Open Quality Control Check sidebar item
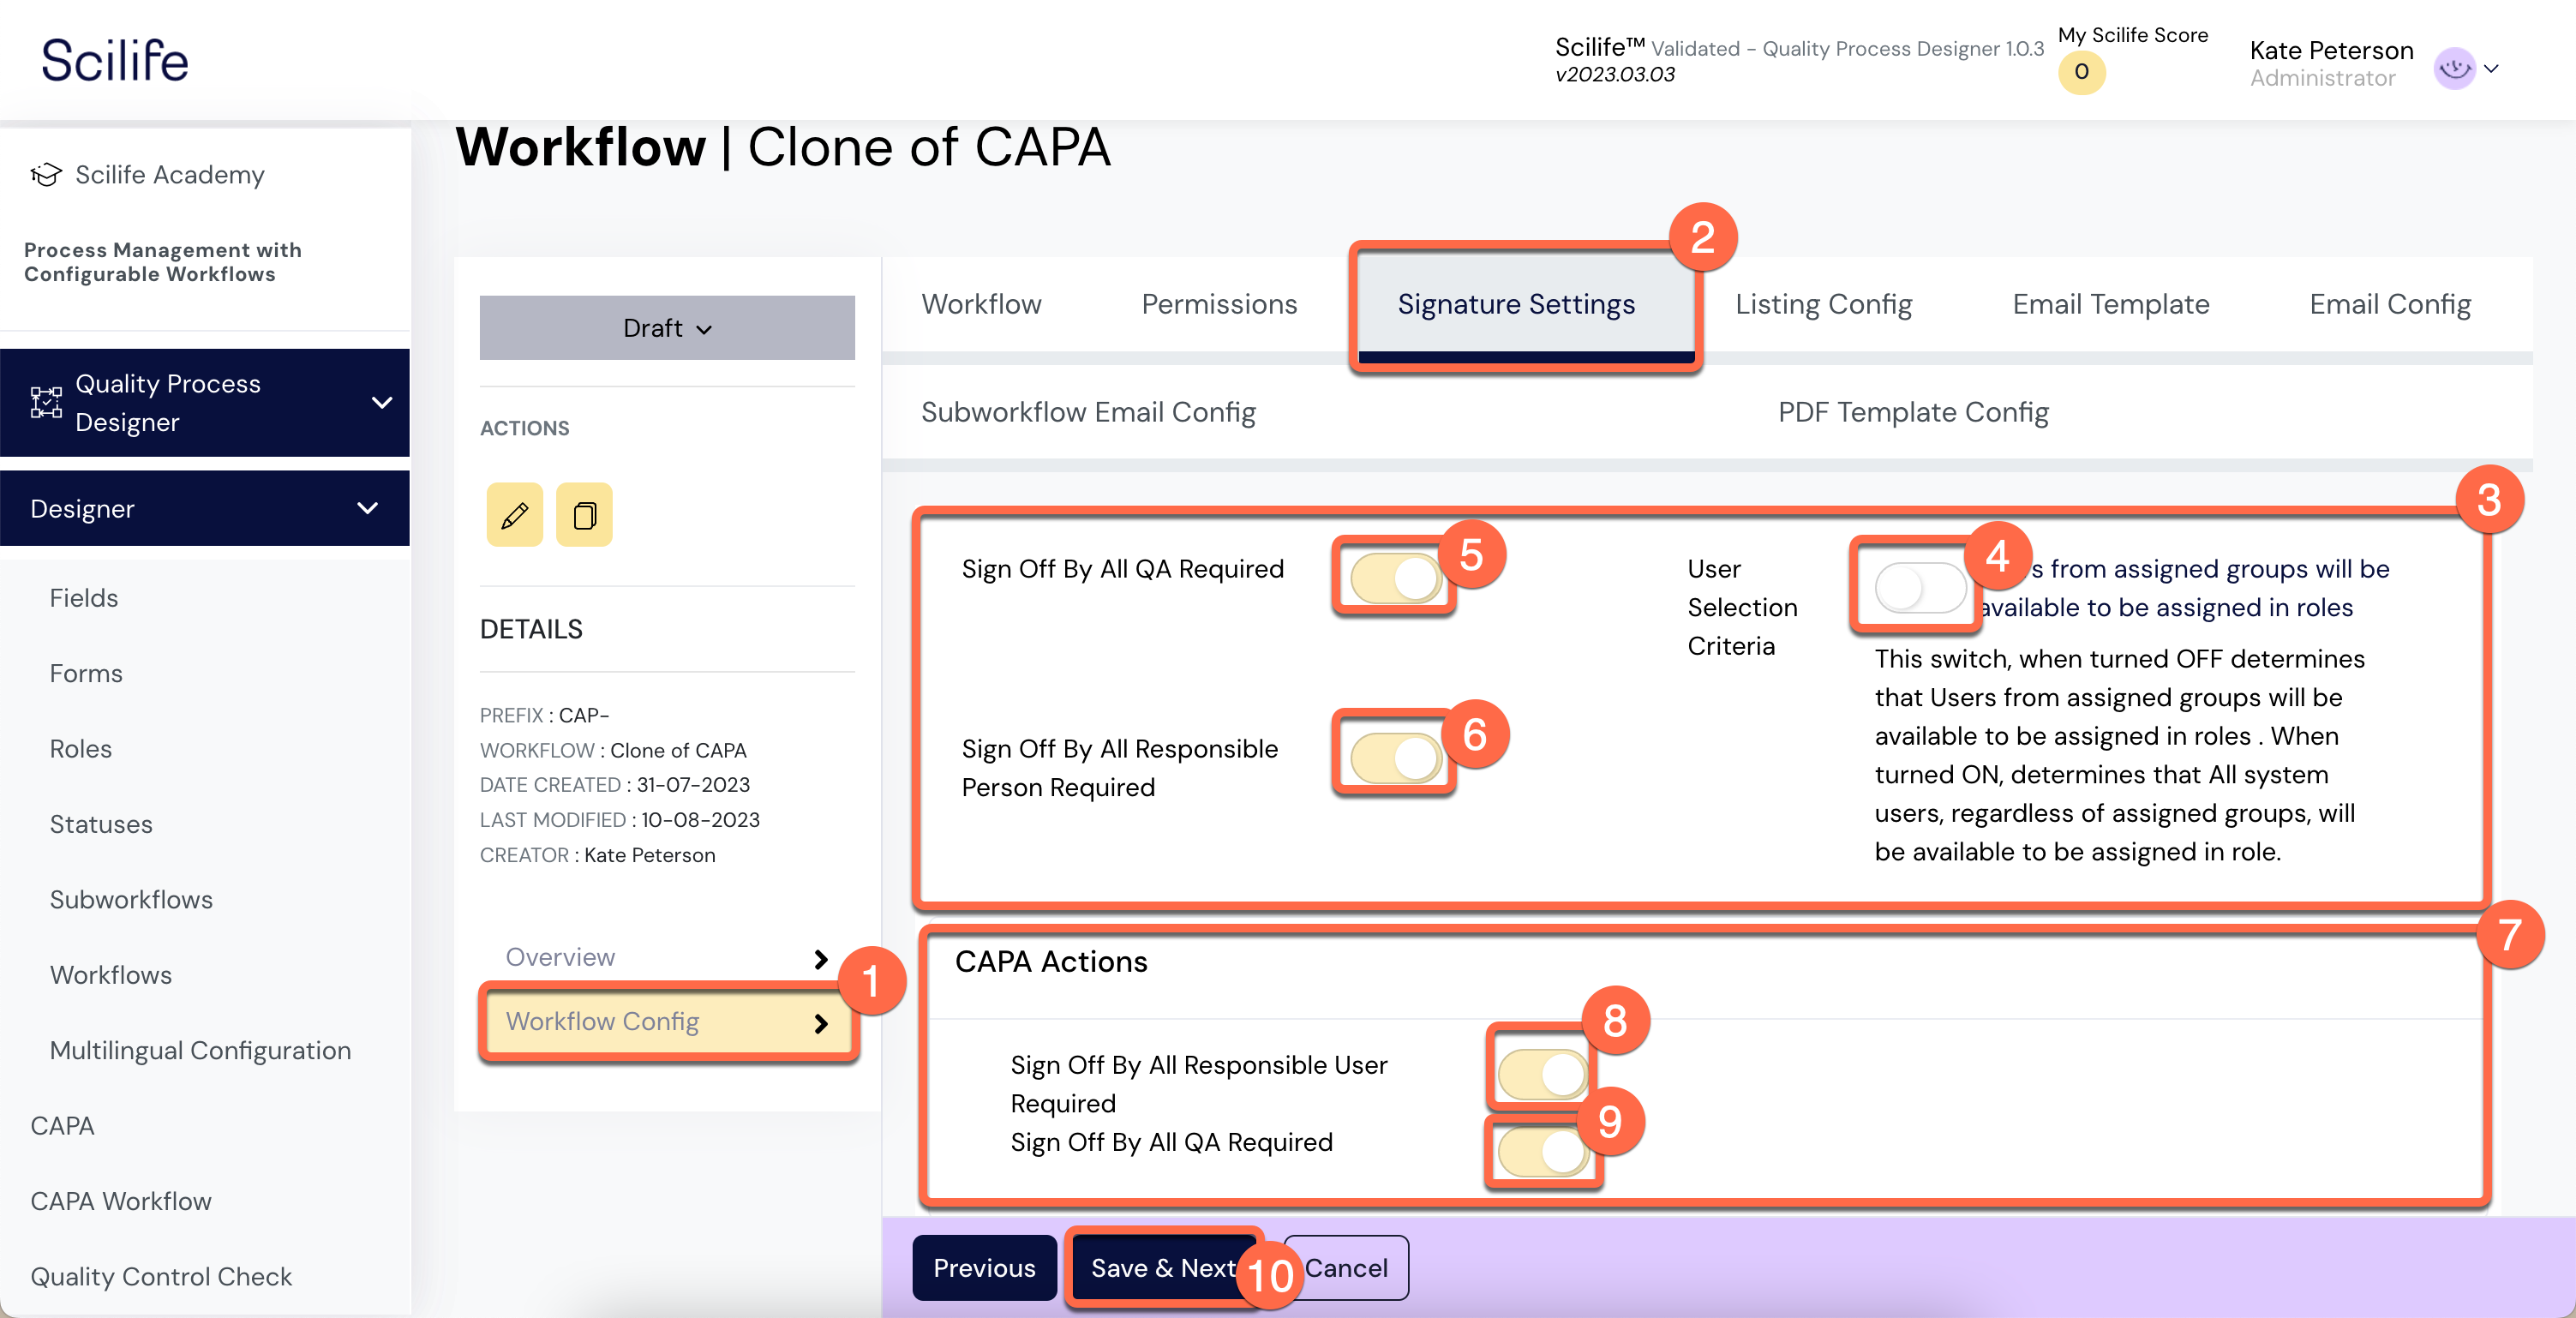This screenshot has width=2576, height=1318. point(161,1276)
